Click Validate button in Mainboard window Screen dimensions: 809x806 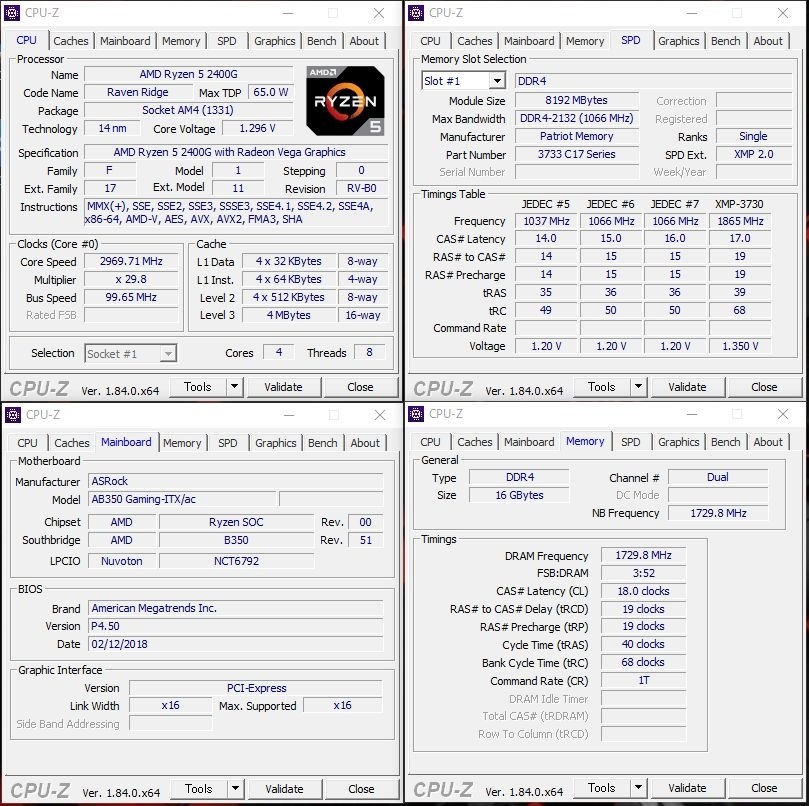point(284,788)
